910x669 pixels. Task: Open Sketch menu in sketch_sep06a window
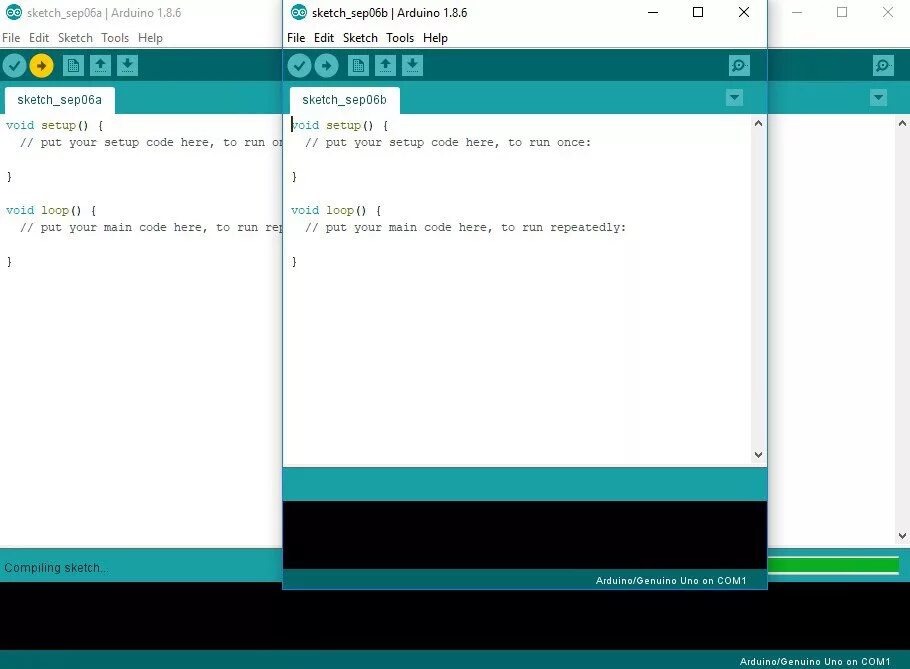75,38
